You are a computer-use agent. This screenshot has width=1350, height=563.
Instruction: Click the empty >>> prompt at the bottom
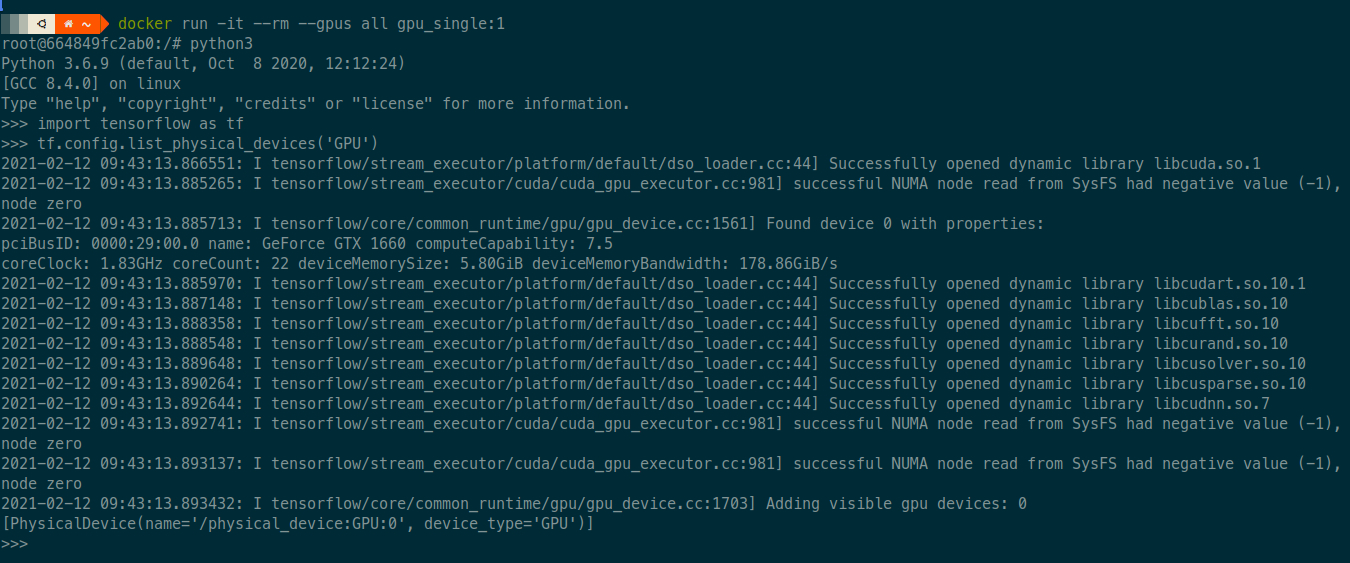point(15,543)
